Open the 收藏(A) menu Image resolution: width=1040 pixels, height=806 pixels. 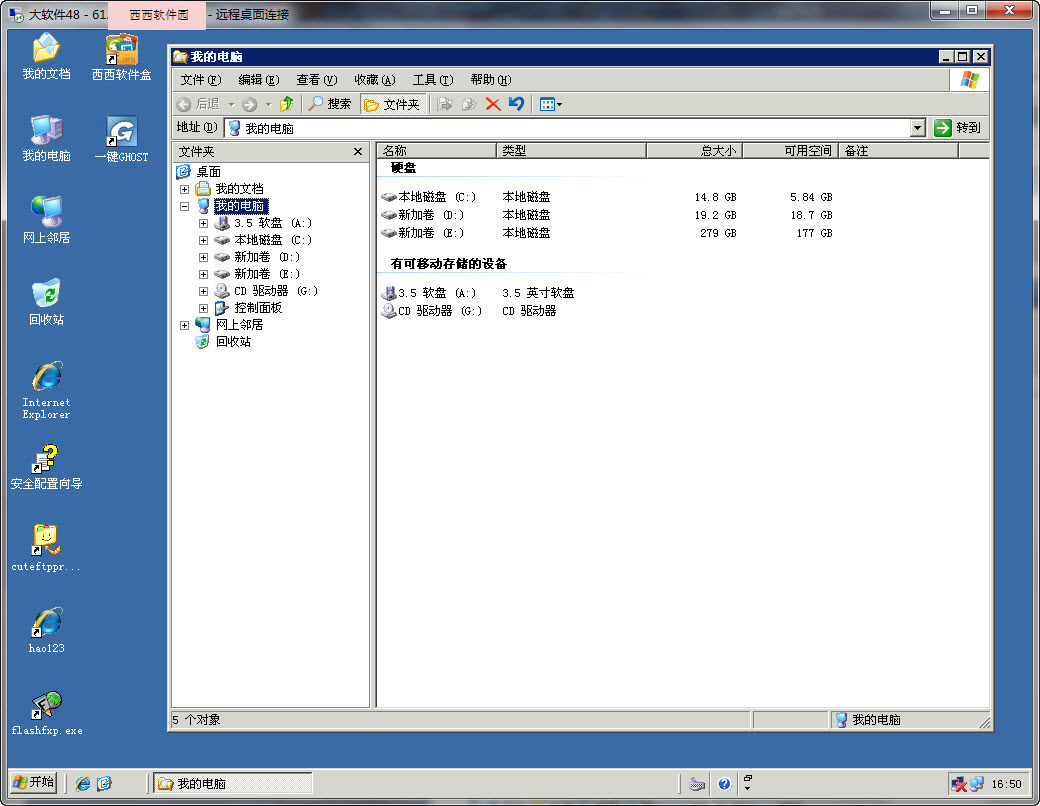375,80
